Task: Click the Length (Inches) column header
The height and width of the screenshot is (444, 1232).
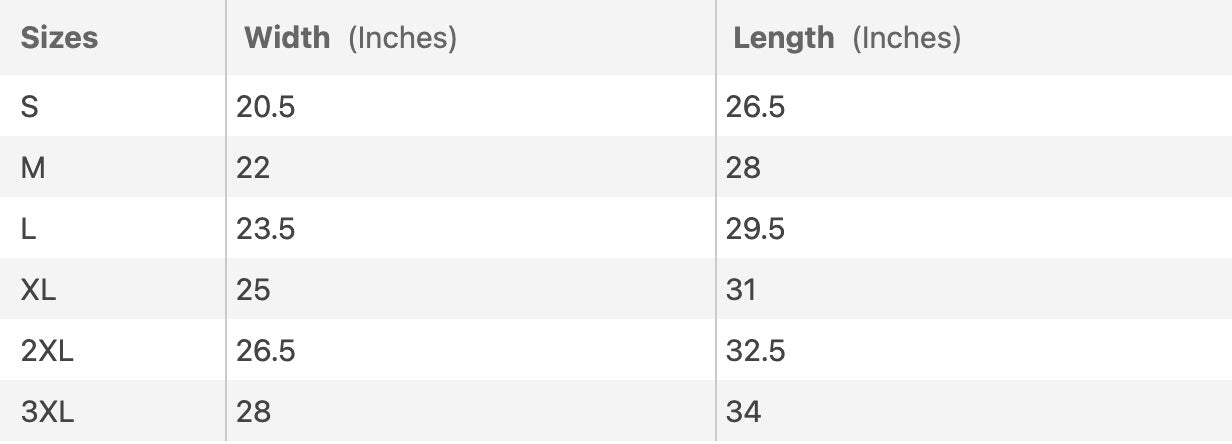Action: coord(847,38)
